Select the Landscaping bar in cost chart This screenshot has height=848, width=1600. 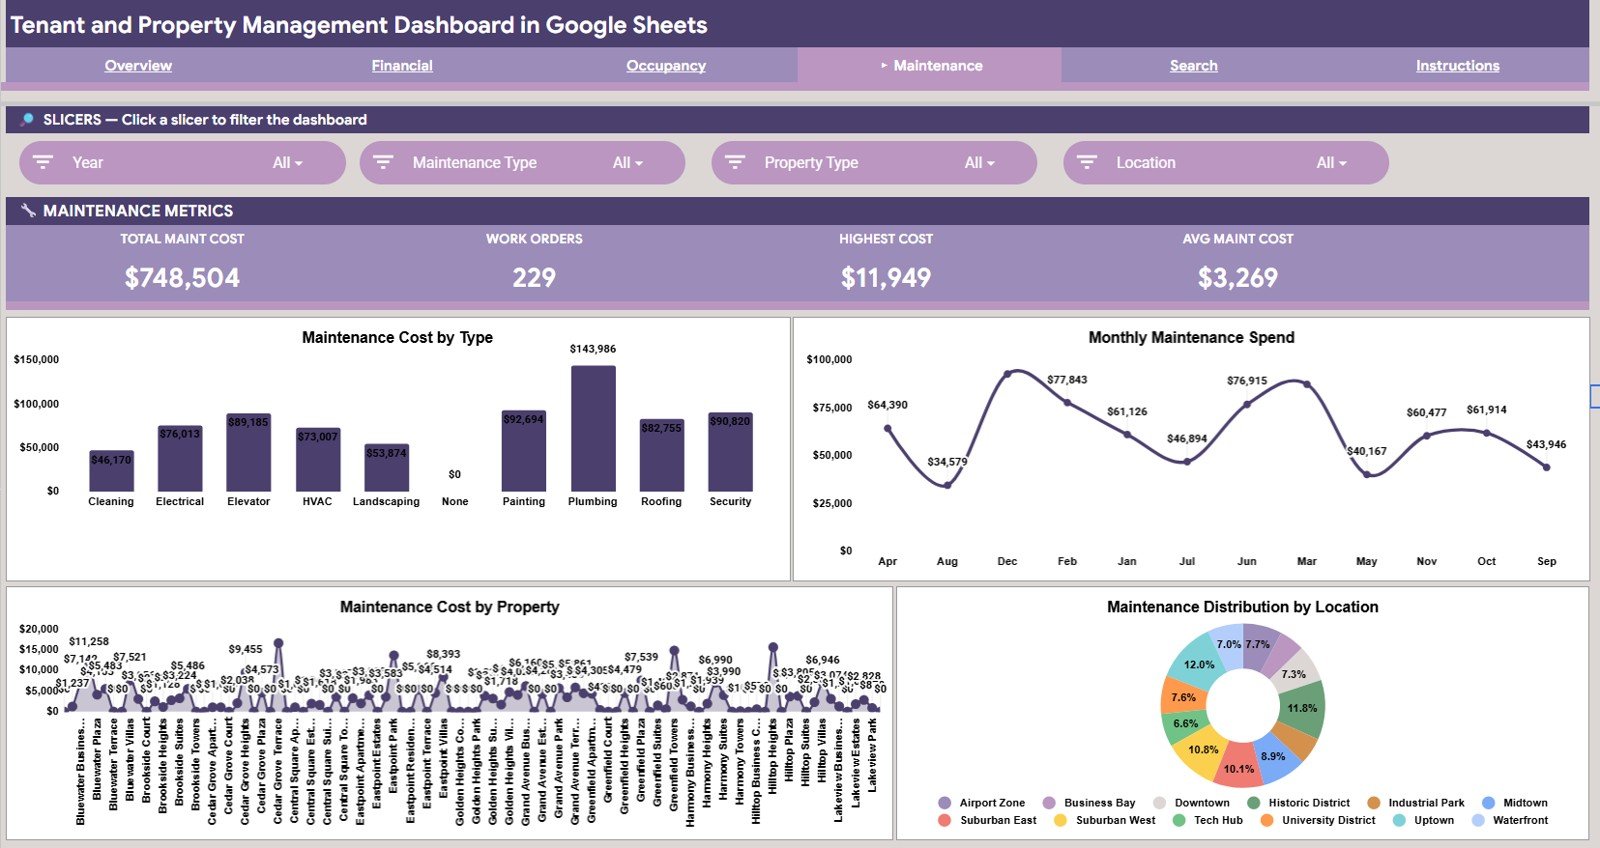pos(387,467)
